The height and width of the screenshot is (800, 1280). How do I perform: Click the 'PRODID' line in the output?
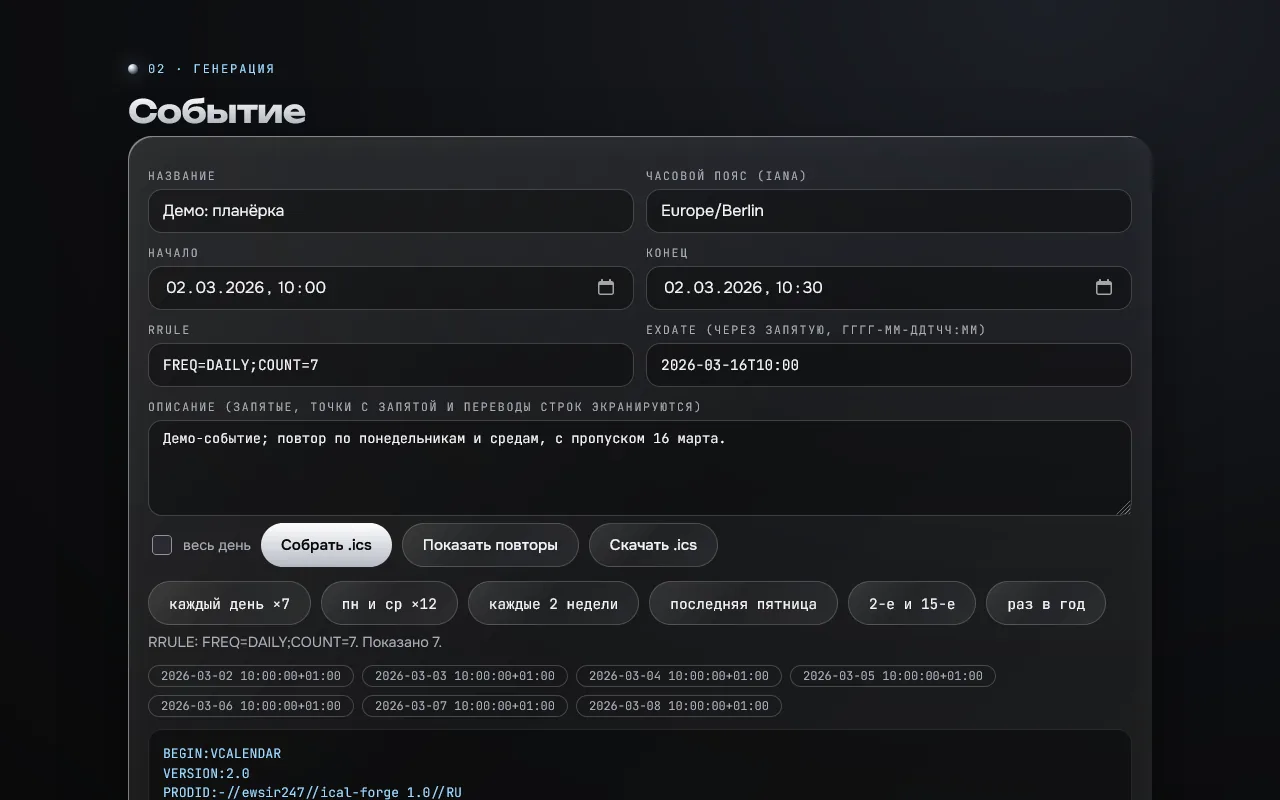pyautogui.click(x=312, y=793)
